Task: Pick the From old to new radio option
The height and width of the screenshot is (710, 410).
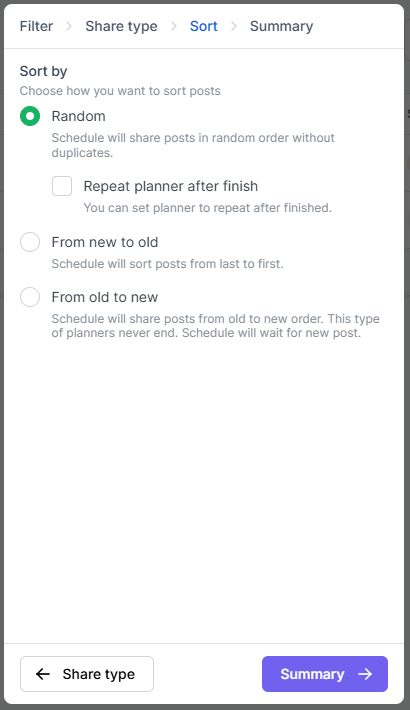Action: click(x=30, y=297)
